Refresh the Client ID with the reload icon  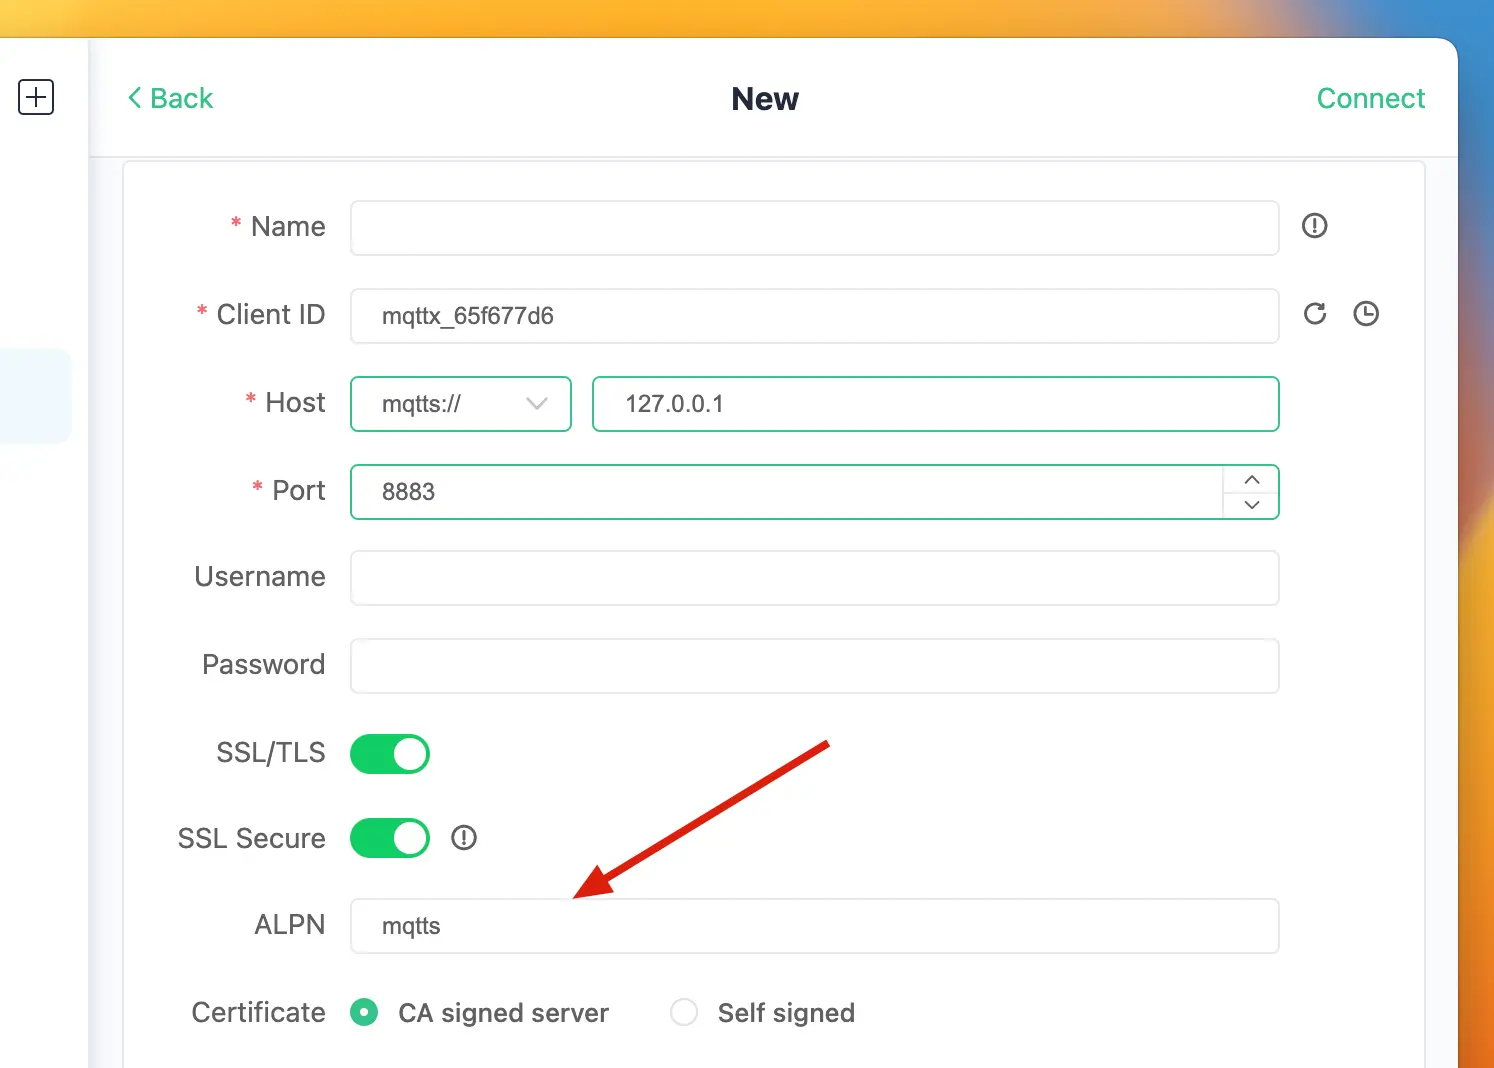click(x=1315, y=314)
